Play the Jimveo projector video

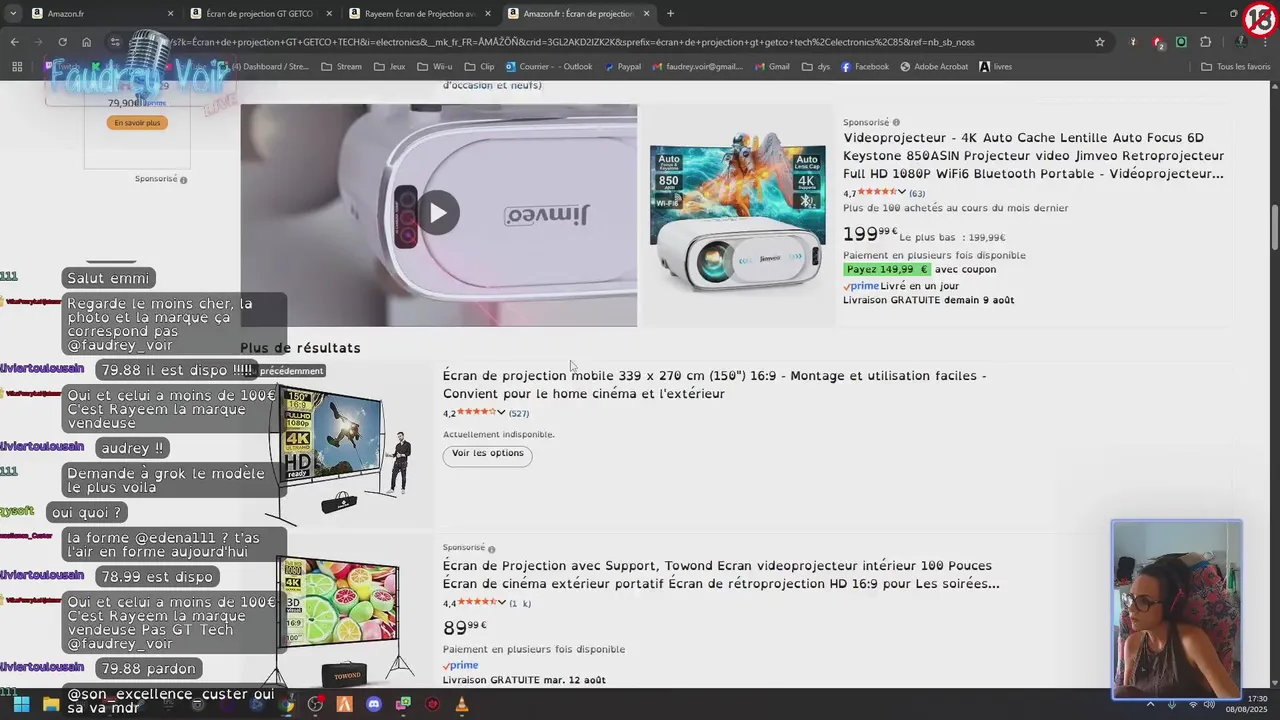click(x=437, y=213)
